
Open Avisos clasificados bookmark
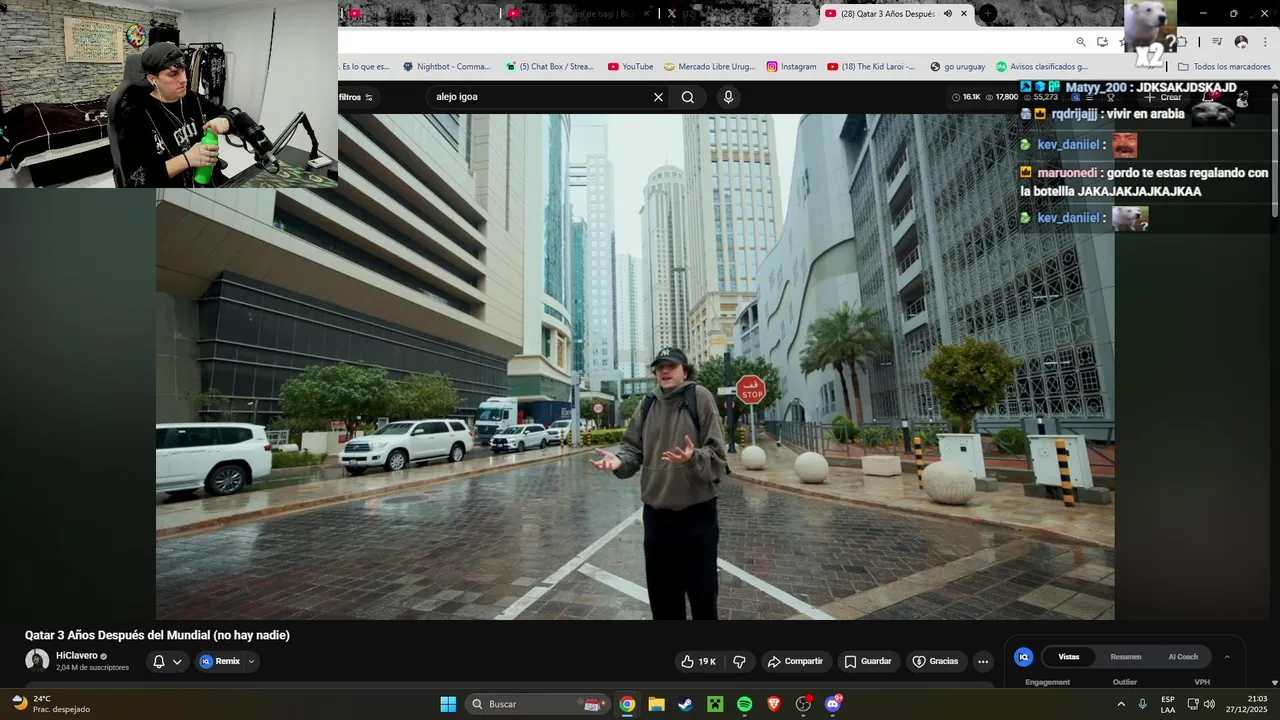(1042, 67)
